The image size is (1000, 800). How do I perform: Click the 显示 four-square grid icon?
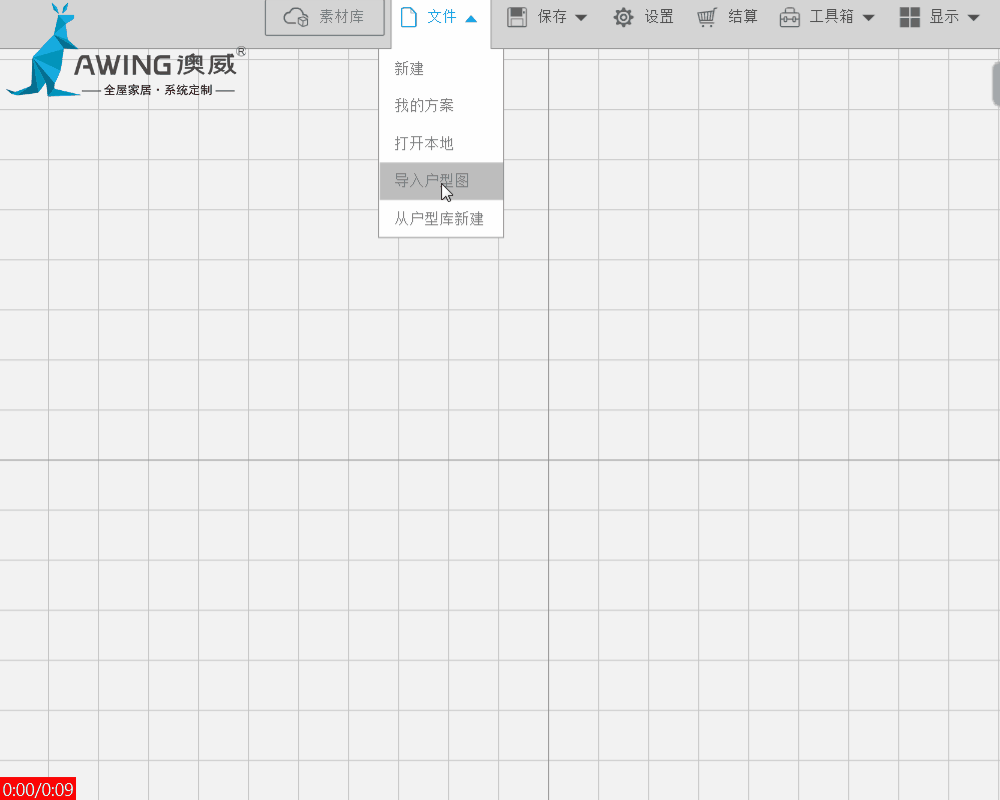point(910,17)
